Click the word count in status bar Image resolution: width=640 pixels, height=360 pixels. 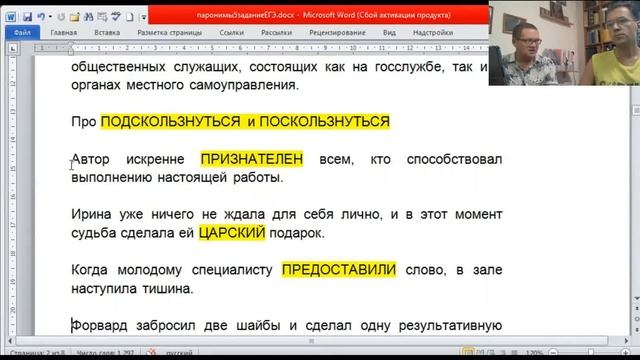(x=105, y=353)
